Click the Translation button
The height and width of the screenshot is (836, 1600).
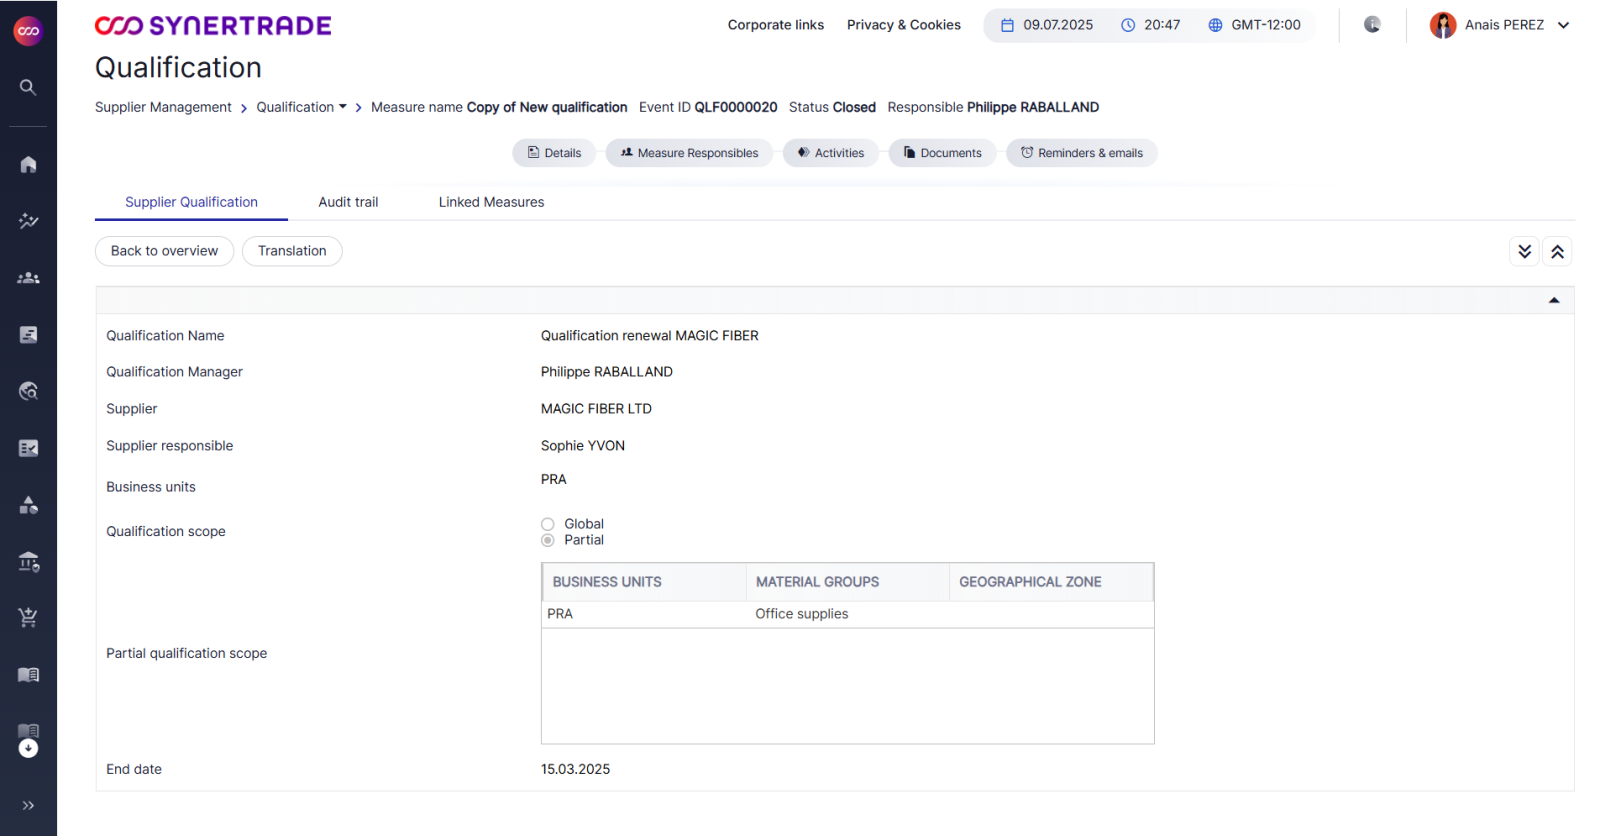(292, 251)
